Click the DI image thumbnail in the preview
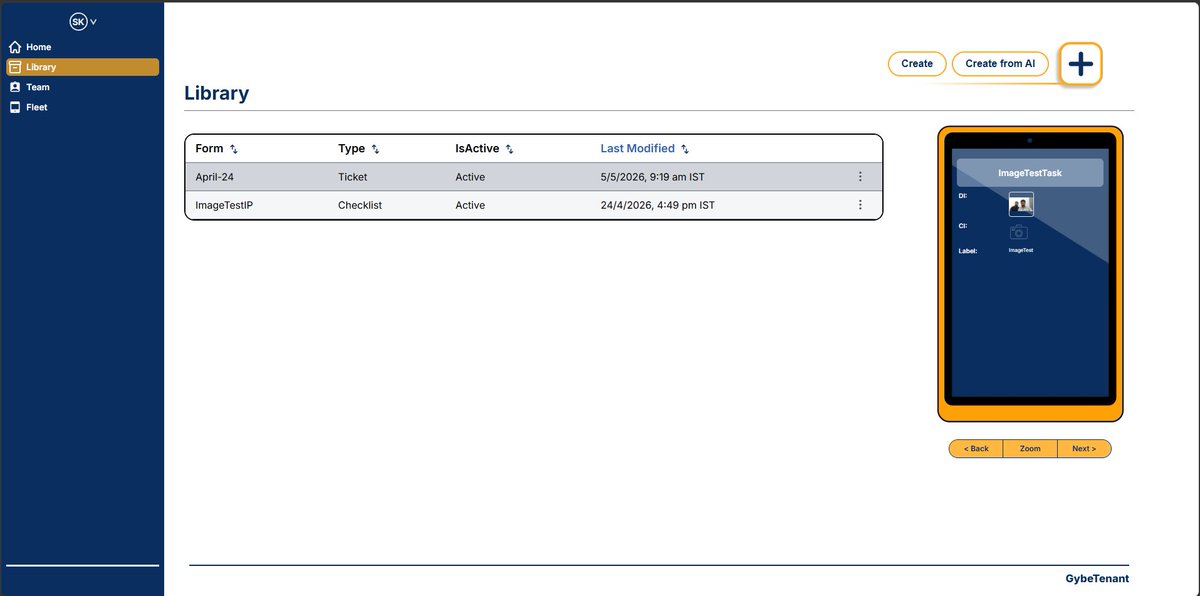 pyautogui.click(x=1021, y=204)
